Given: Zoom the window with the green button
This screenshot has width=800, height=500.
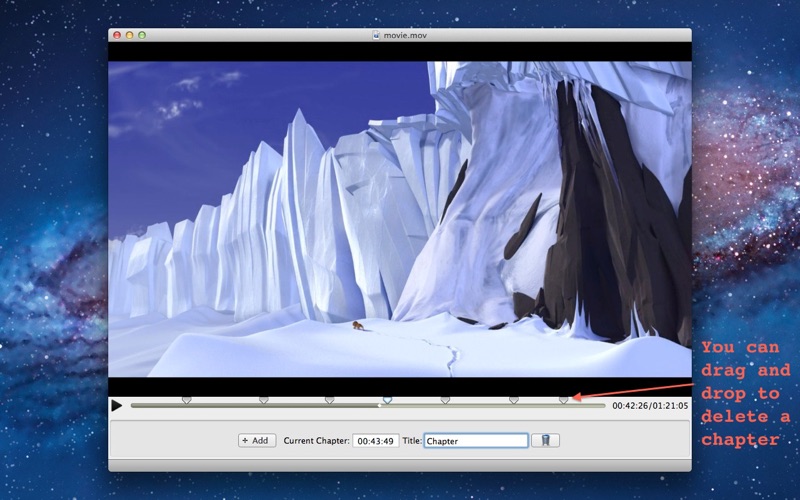Looking at the screenshot, I should pos(142,35).
